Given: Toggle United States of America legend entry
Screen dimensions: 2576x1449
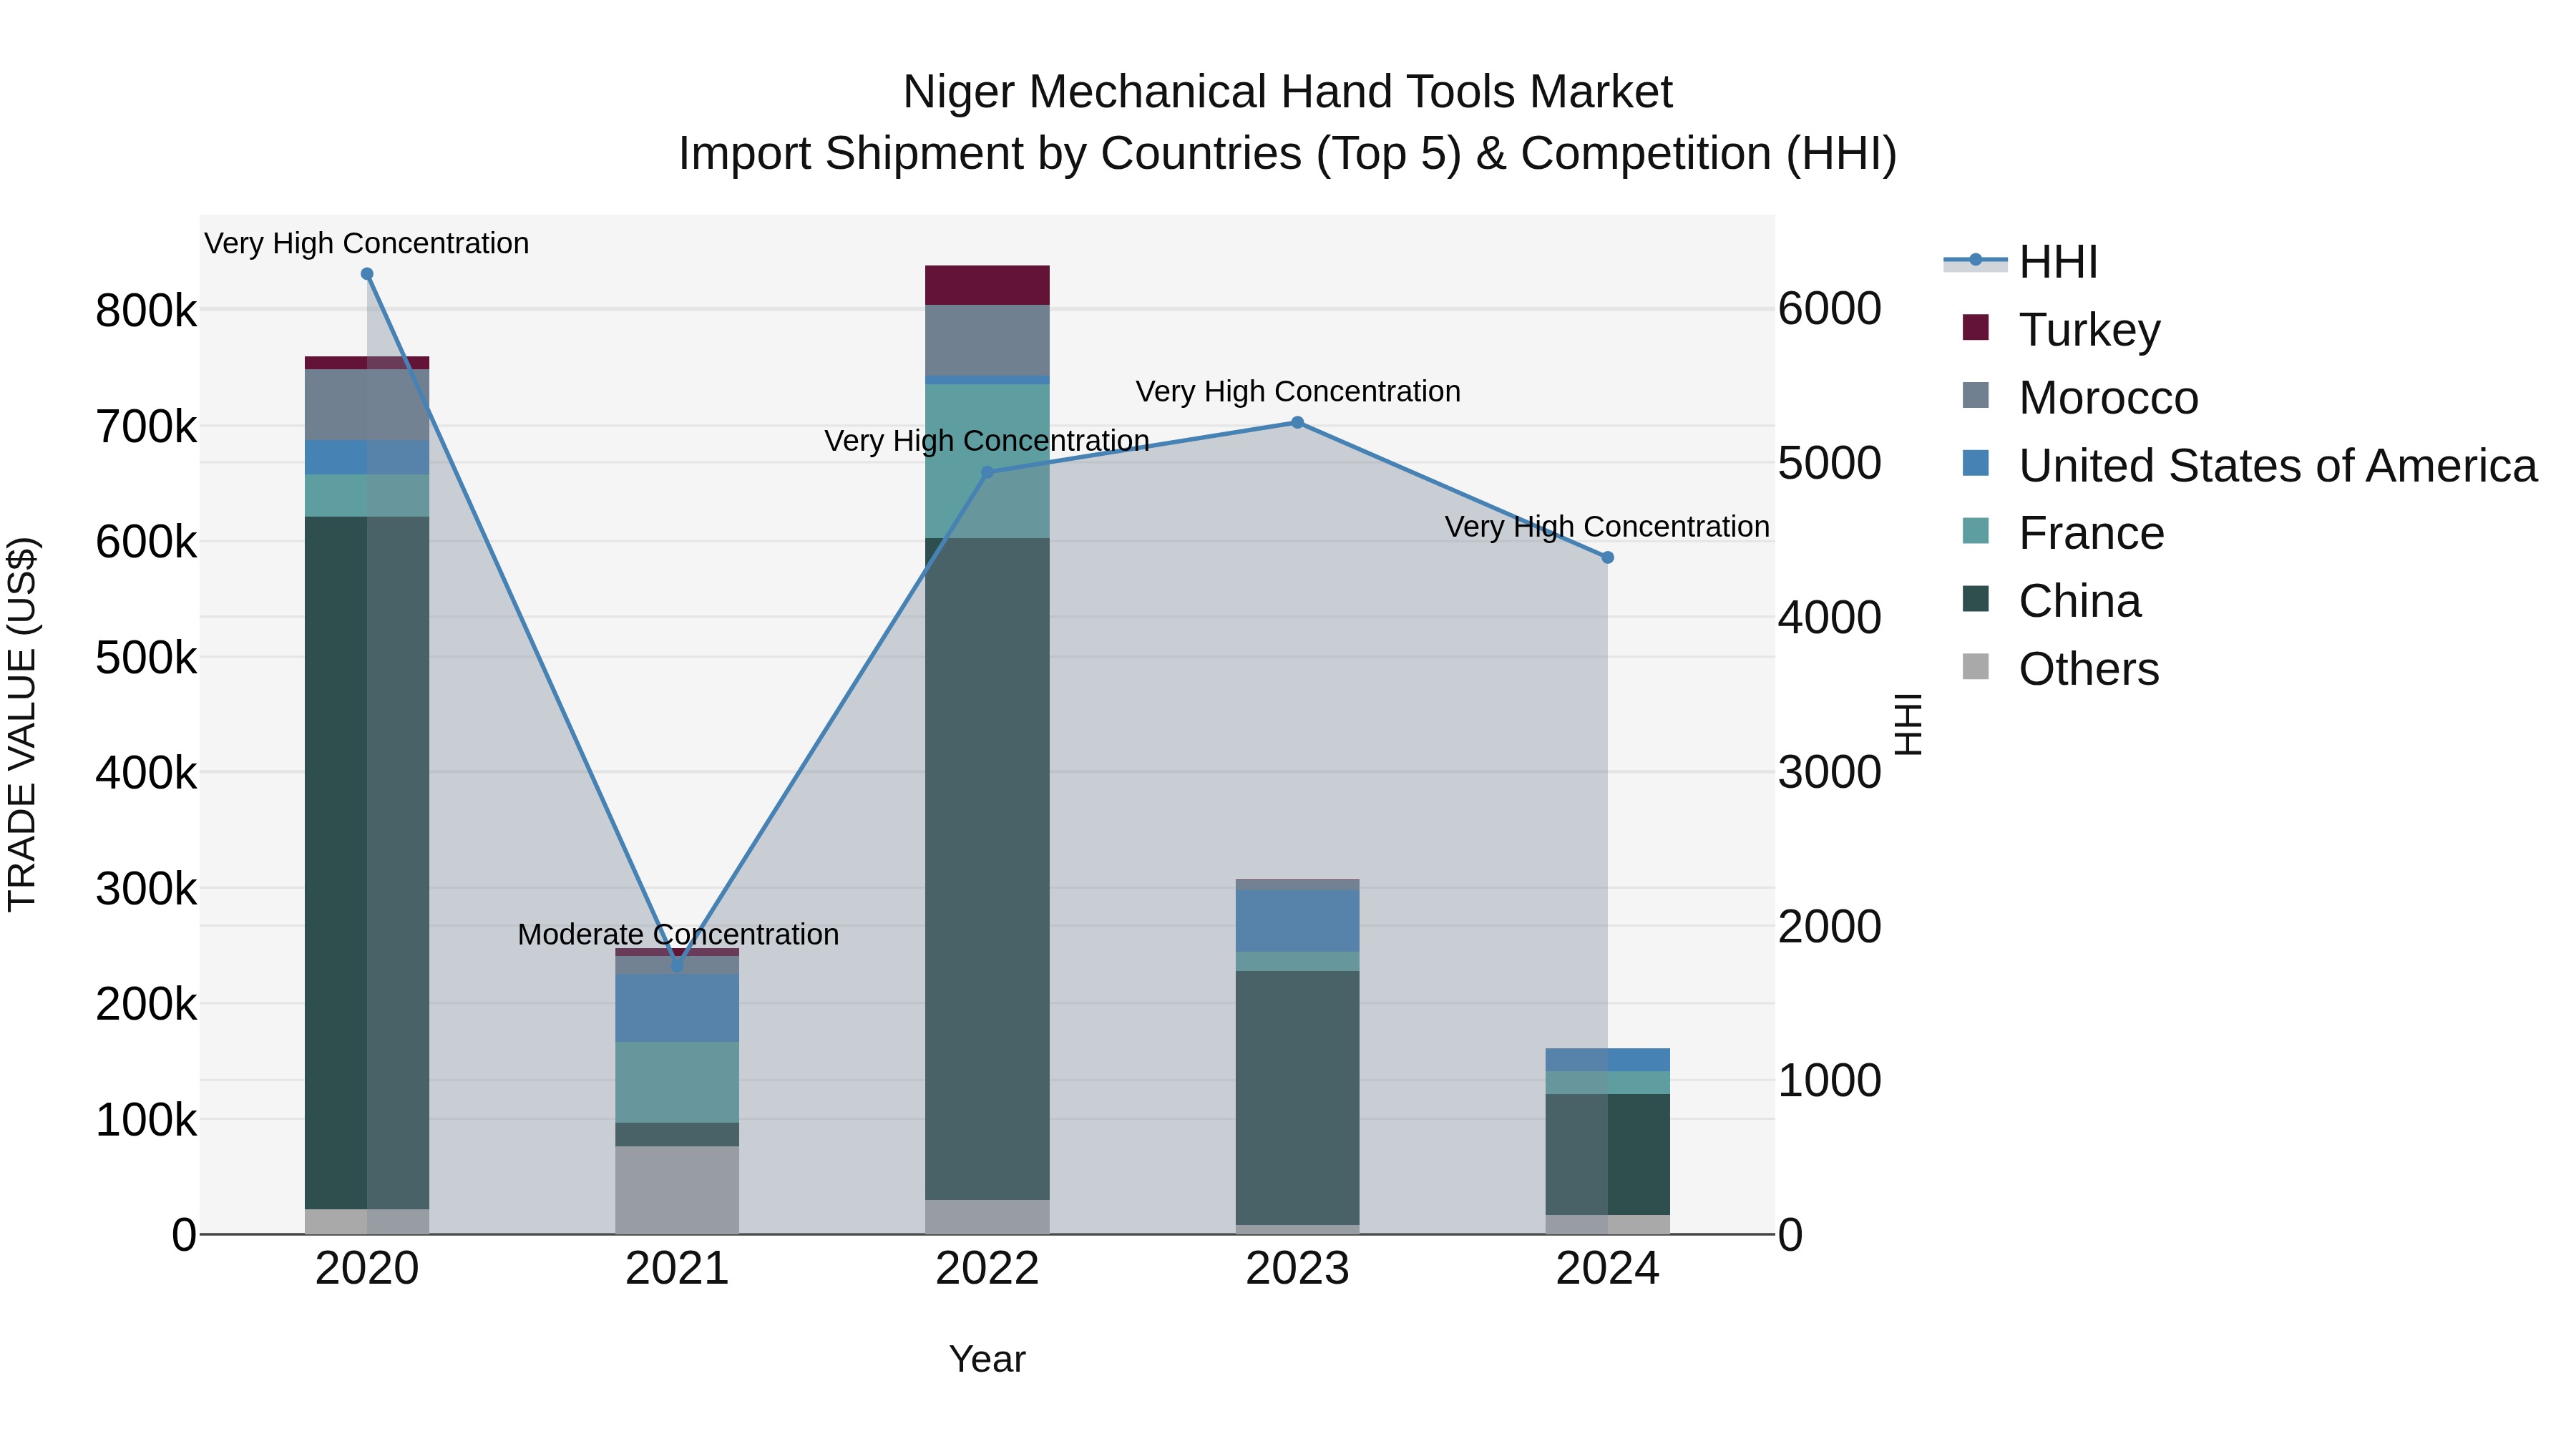Looking at the screenshot, I should pos(2249,465).
